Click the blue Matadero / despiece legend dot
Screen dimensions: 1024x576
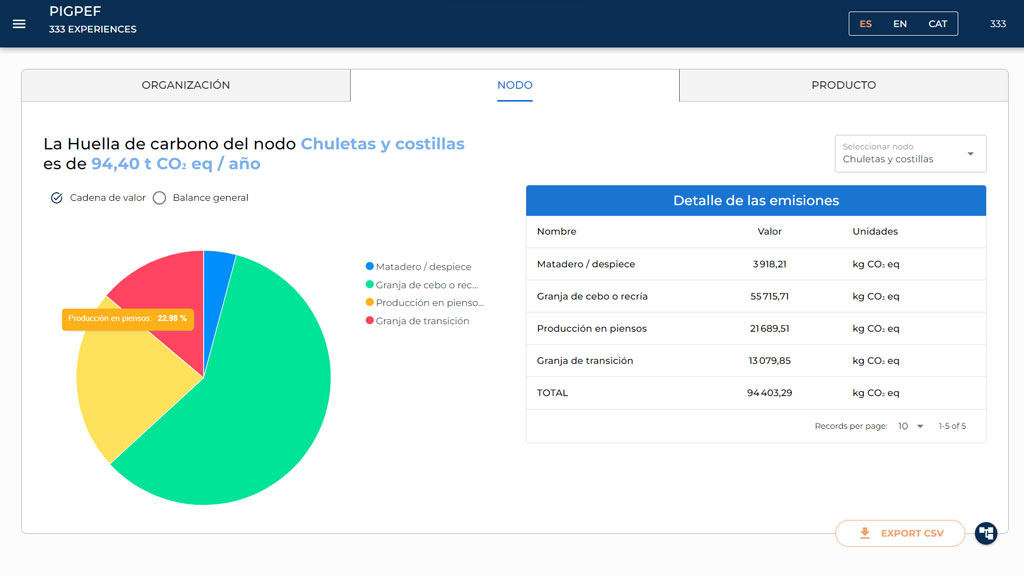(370, 267)
